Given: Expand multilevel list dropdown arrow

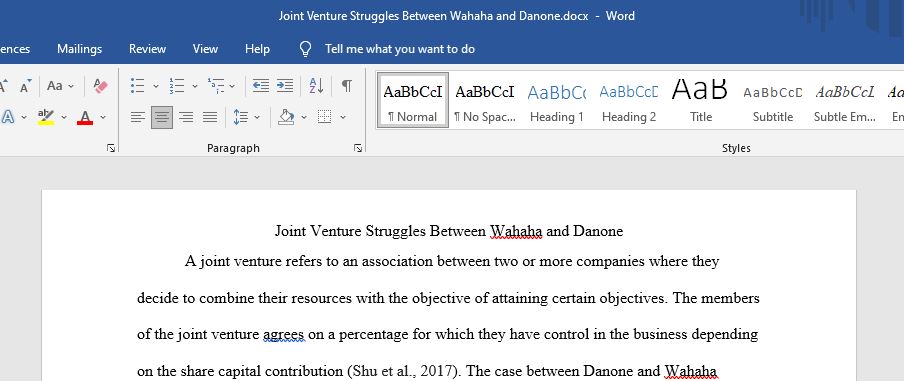Looking at the screenshot, I should tap(232, 86).
